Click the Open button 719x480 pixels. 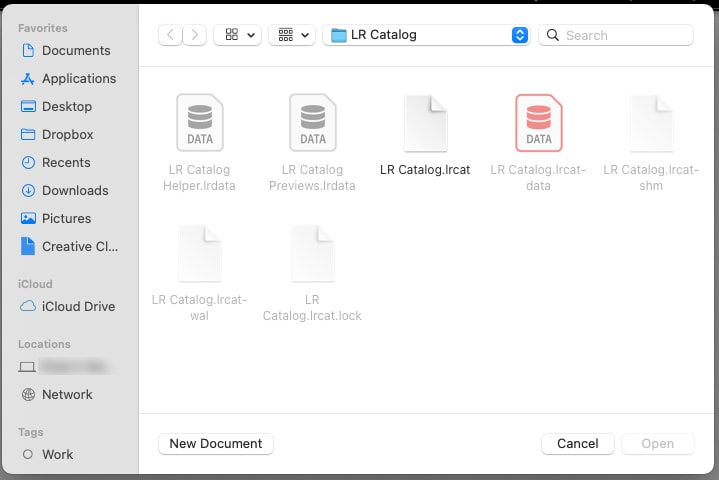(658, 444)
